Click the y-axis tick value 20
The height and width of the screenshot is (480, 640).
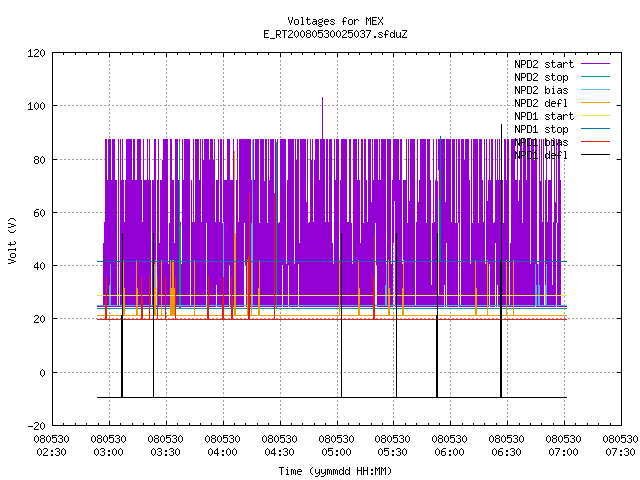click(x=40, y=319)
